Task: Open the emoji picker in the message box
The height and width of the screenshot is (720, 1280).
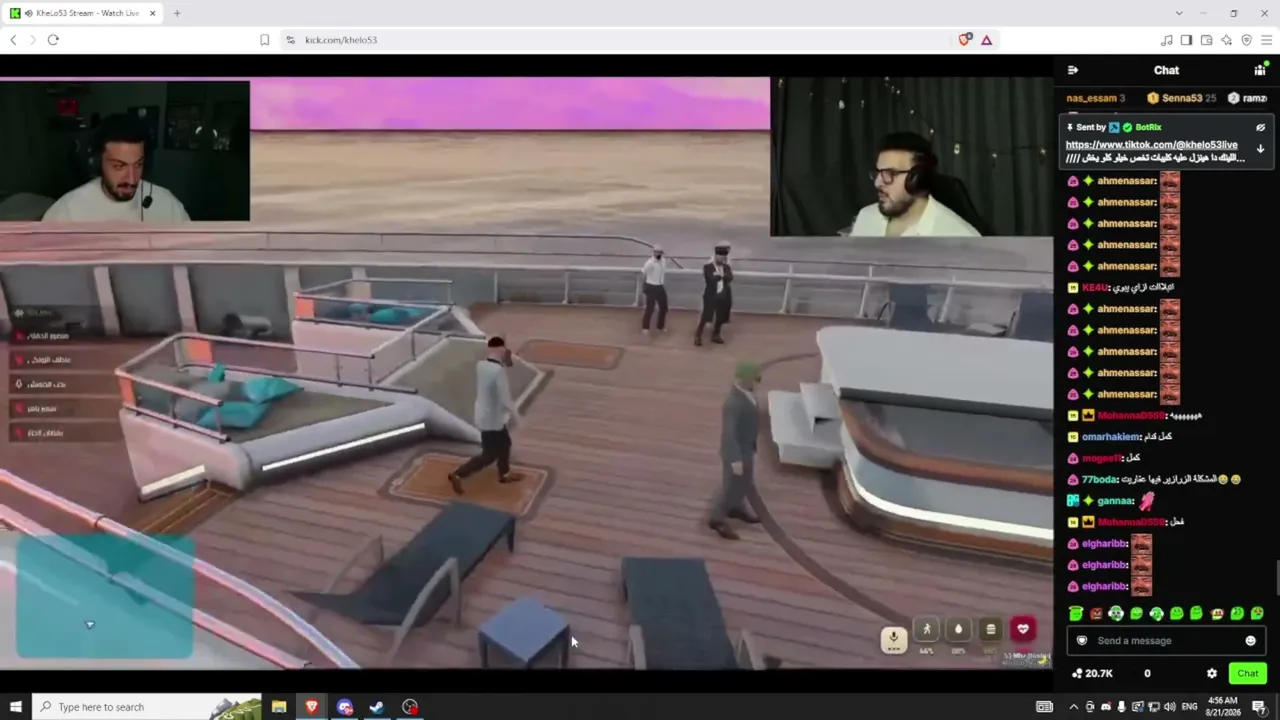Action: click(x=1250, y=641)
